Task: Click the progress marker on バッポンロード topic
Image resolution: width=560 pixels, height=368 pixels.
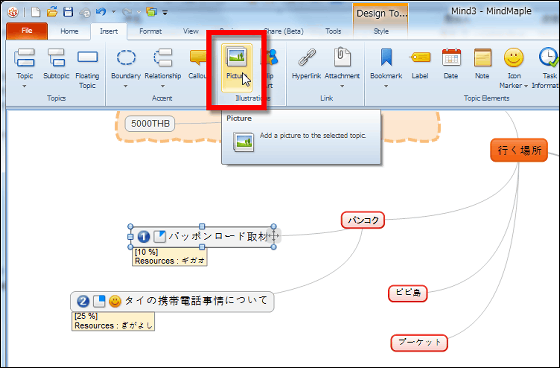Action: coord(159,237)
